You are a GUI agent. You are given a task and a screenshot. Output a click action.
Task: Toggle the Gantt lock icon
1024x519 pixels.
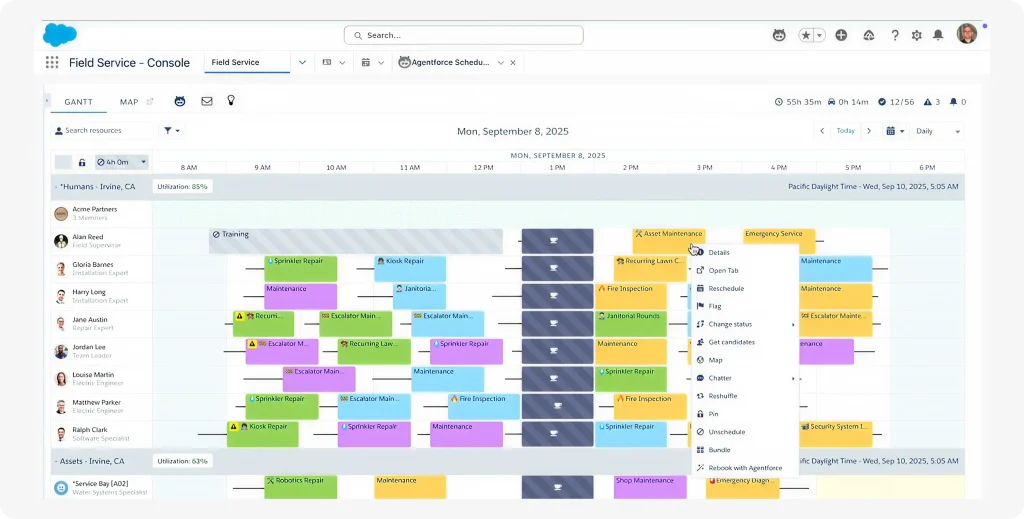82,163
